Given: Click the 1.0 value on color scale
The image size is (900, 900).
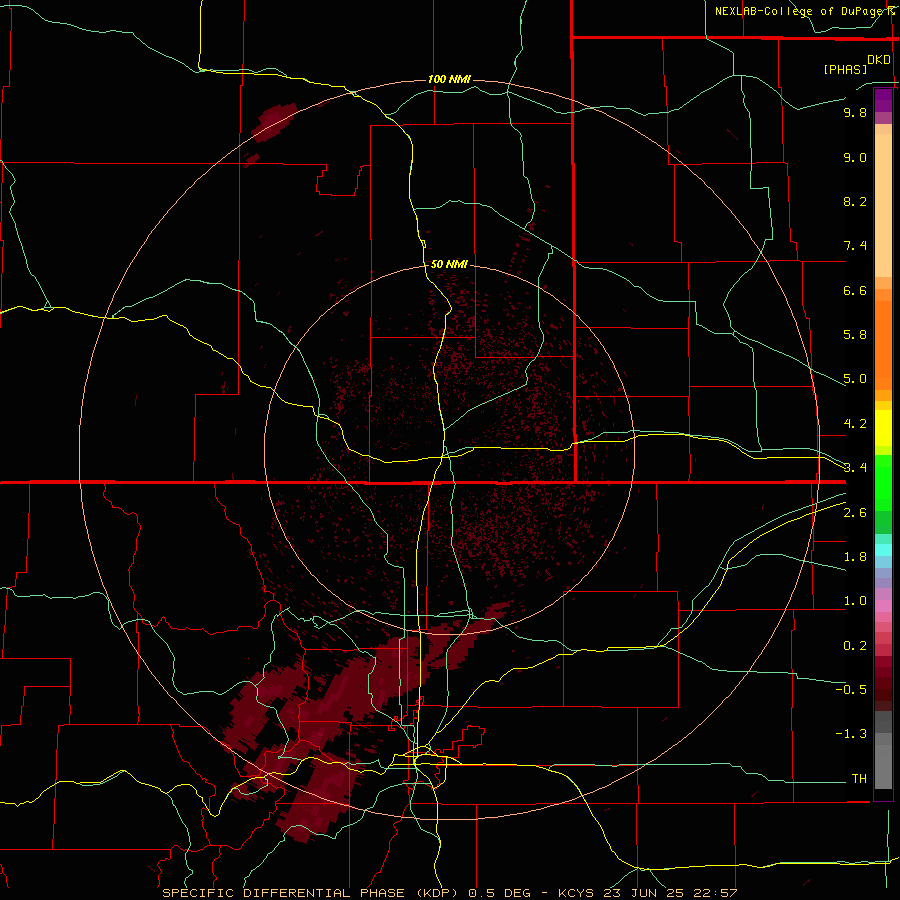Looking at the screenshot, I should pos(855,601).
